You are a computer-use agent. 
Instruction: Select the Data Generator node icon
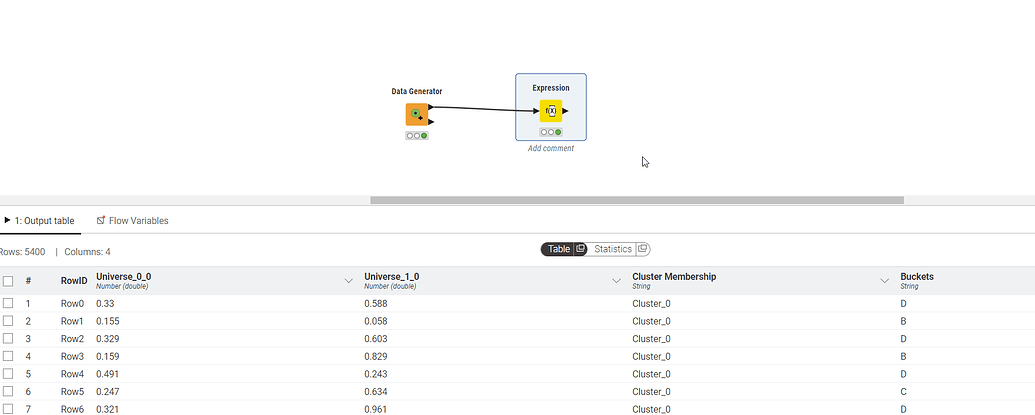[x=417, y=115]
